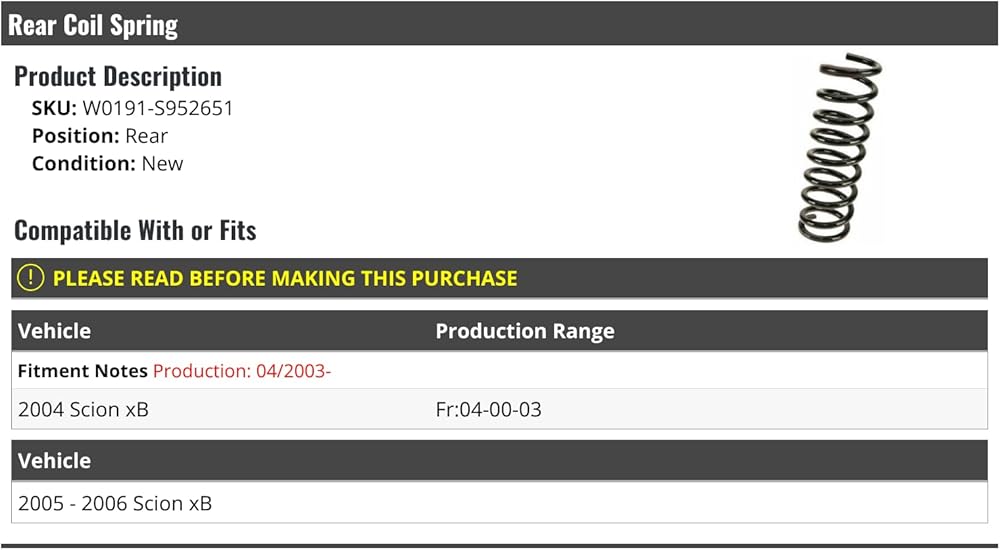
Task: Open the coil spring product thumbnail
Action: pos(839,147)
